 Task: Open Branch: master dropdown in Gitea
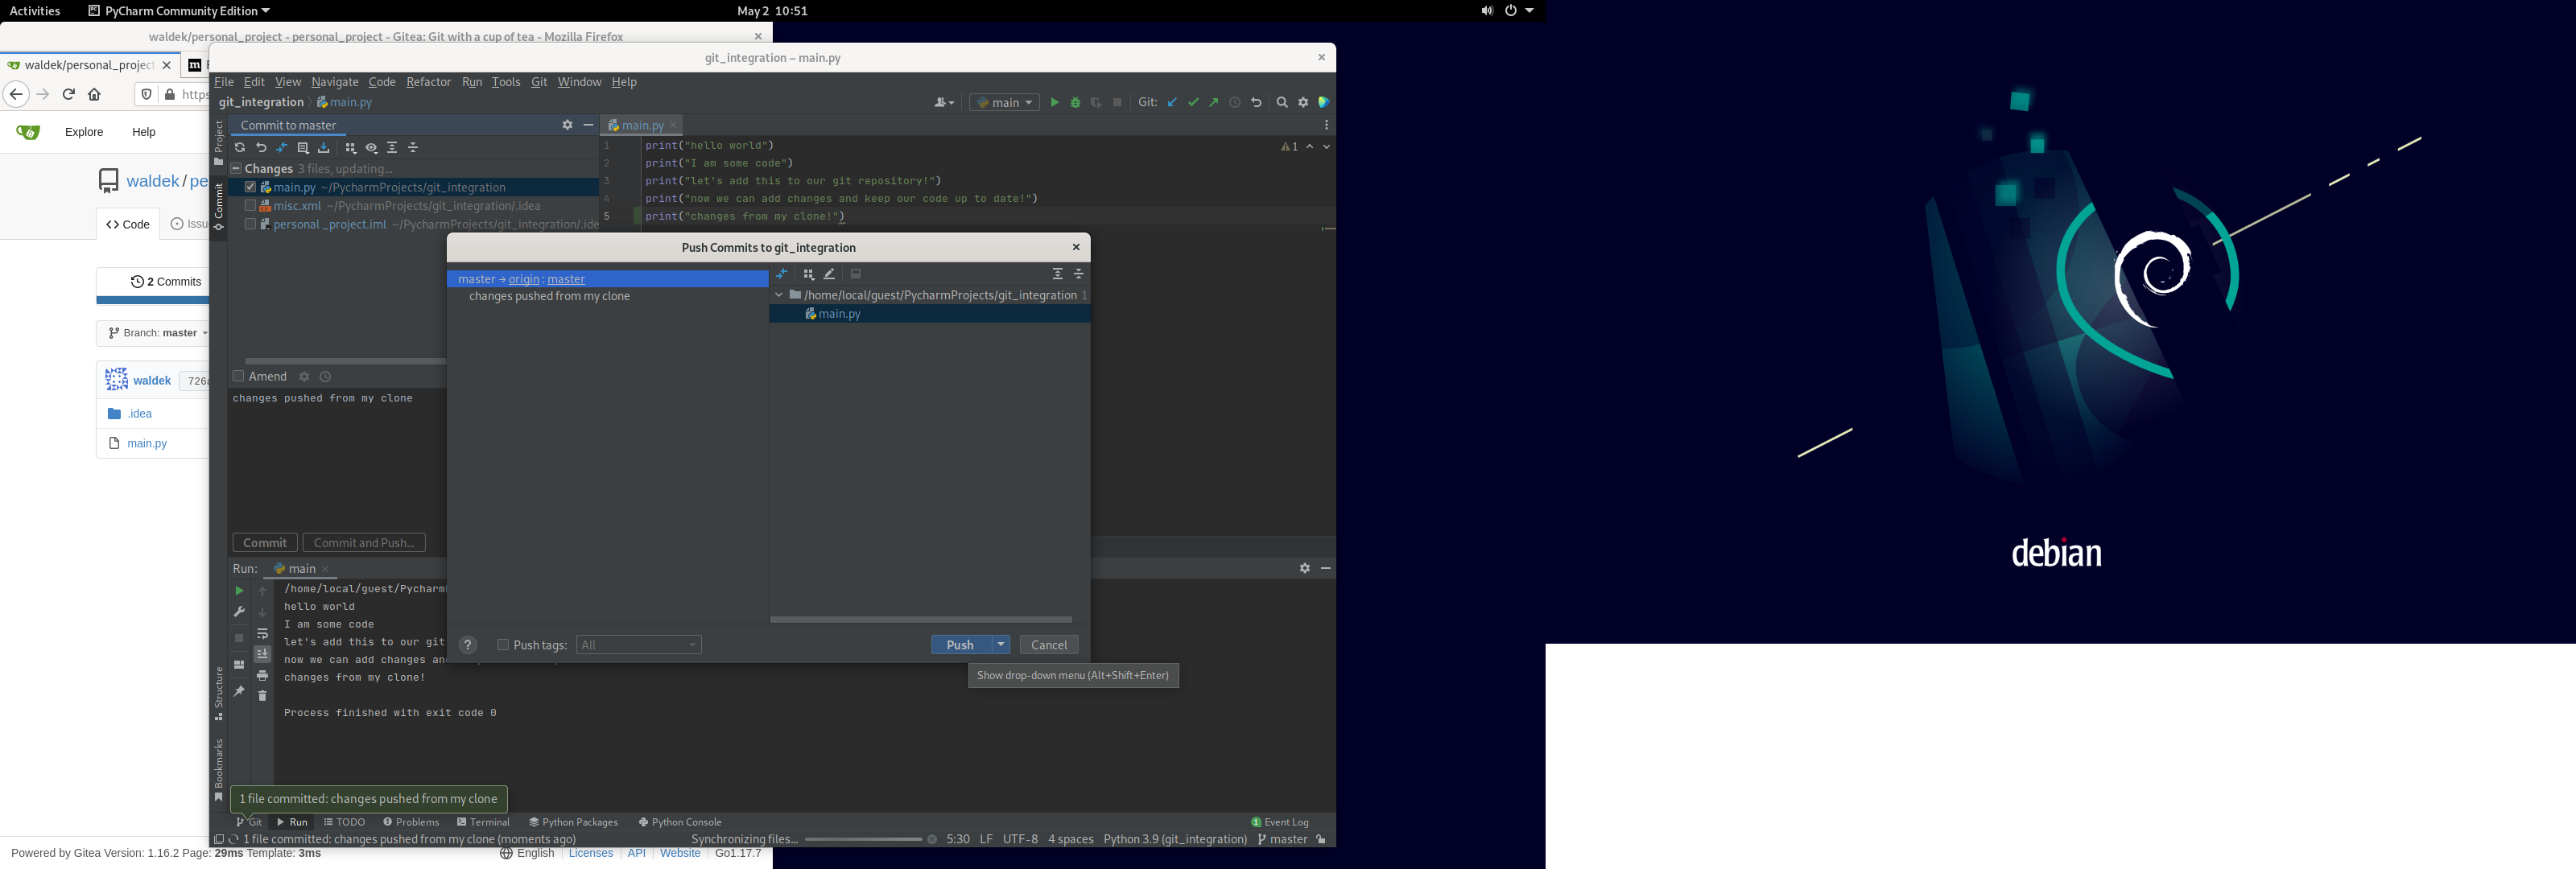click(157, 333)
